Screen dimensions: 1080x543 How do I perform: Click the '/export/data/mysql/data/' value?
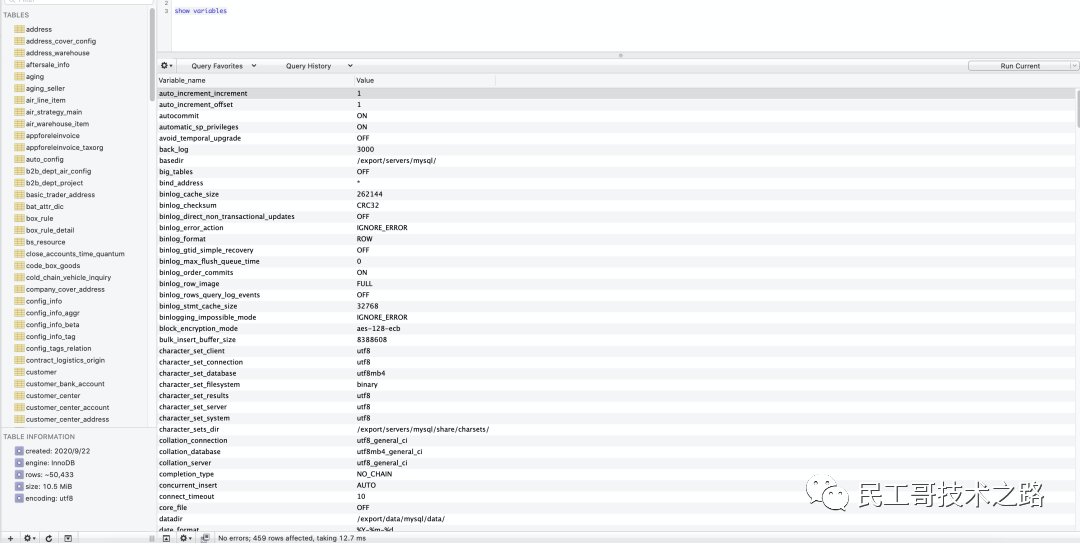point(400,519)
